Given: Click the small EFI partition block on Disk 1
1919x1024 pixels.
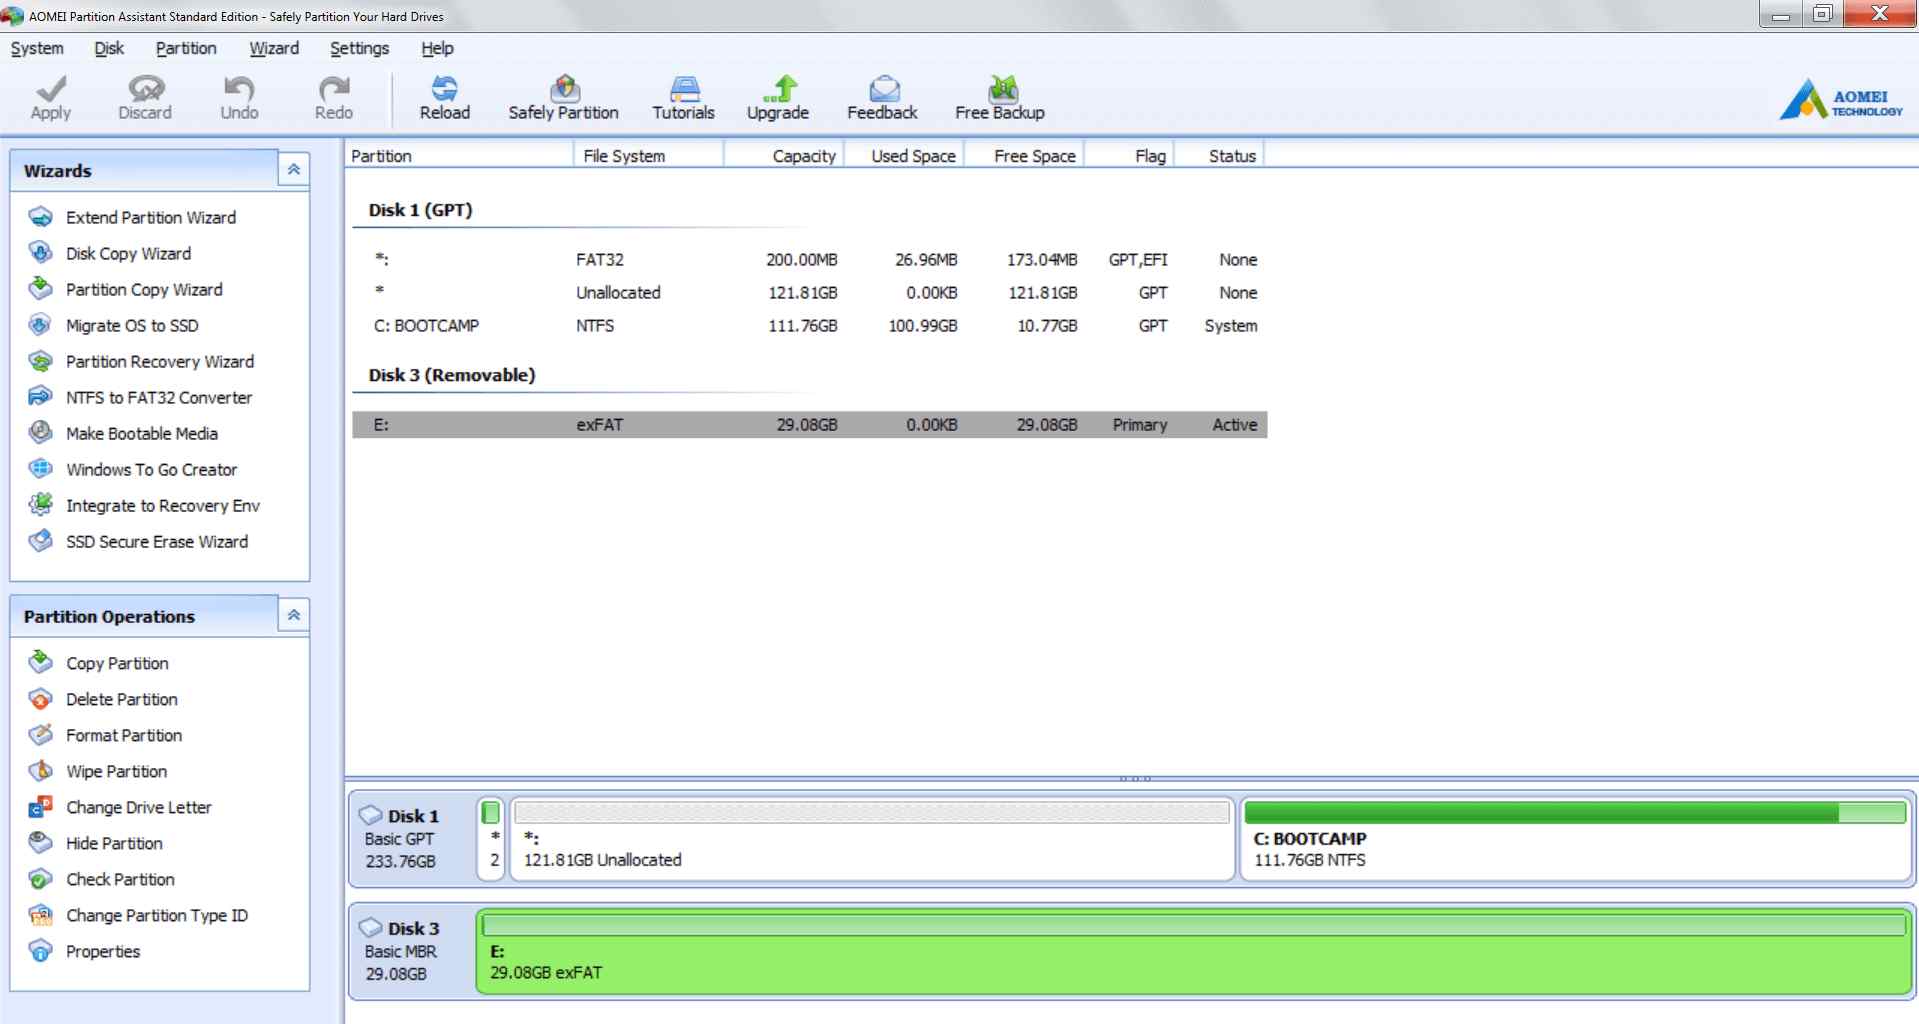Looking at the screenshot, I should click(491, 838).
